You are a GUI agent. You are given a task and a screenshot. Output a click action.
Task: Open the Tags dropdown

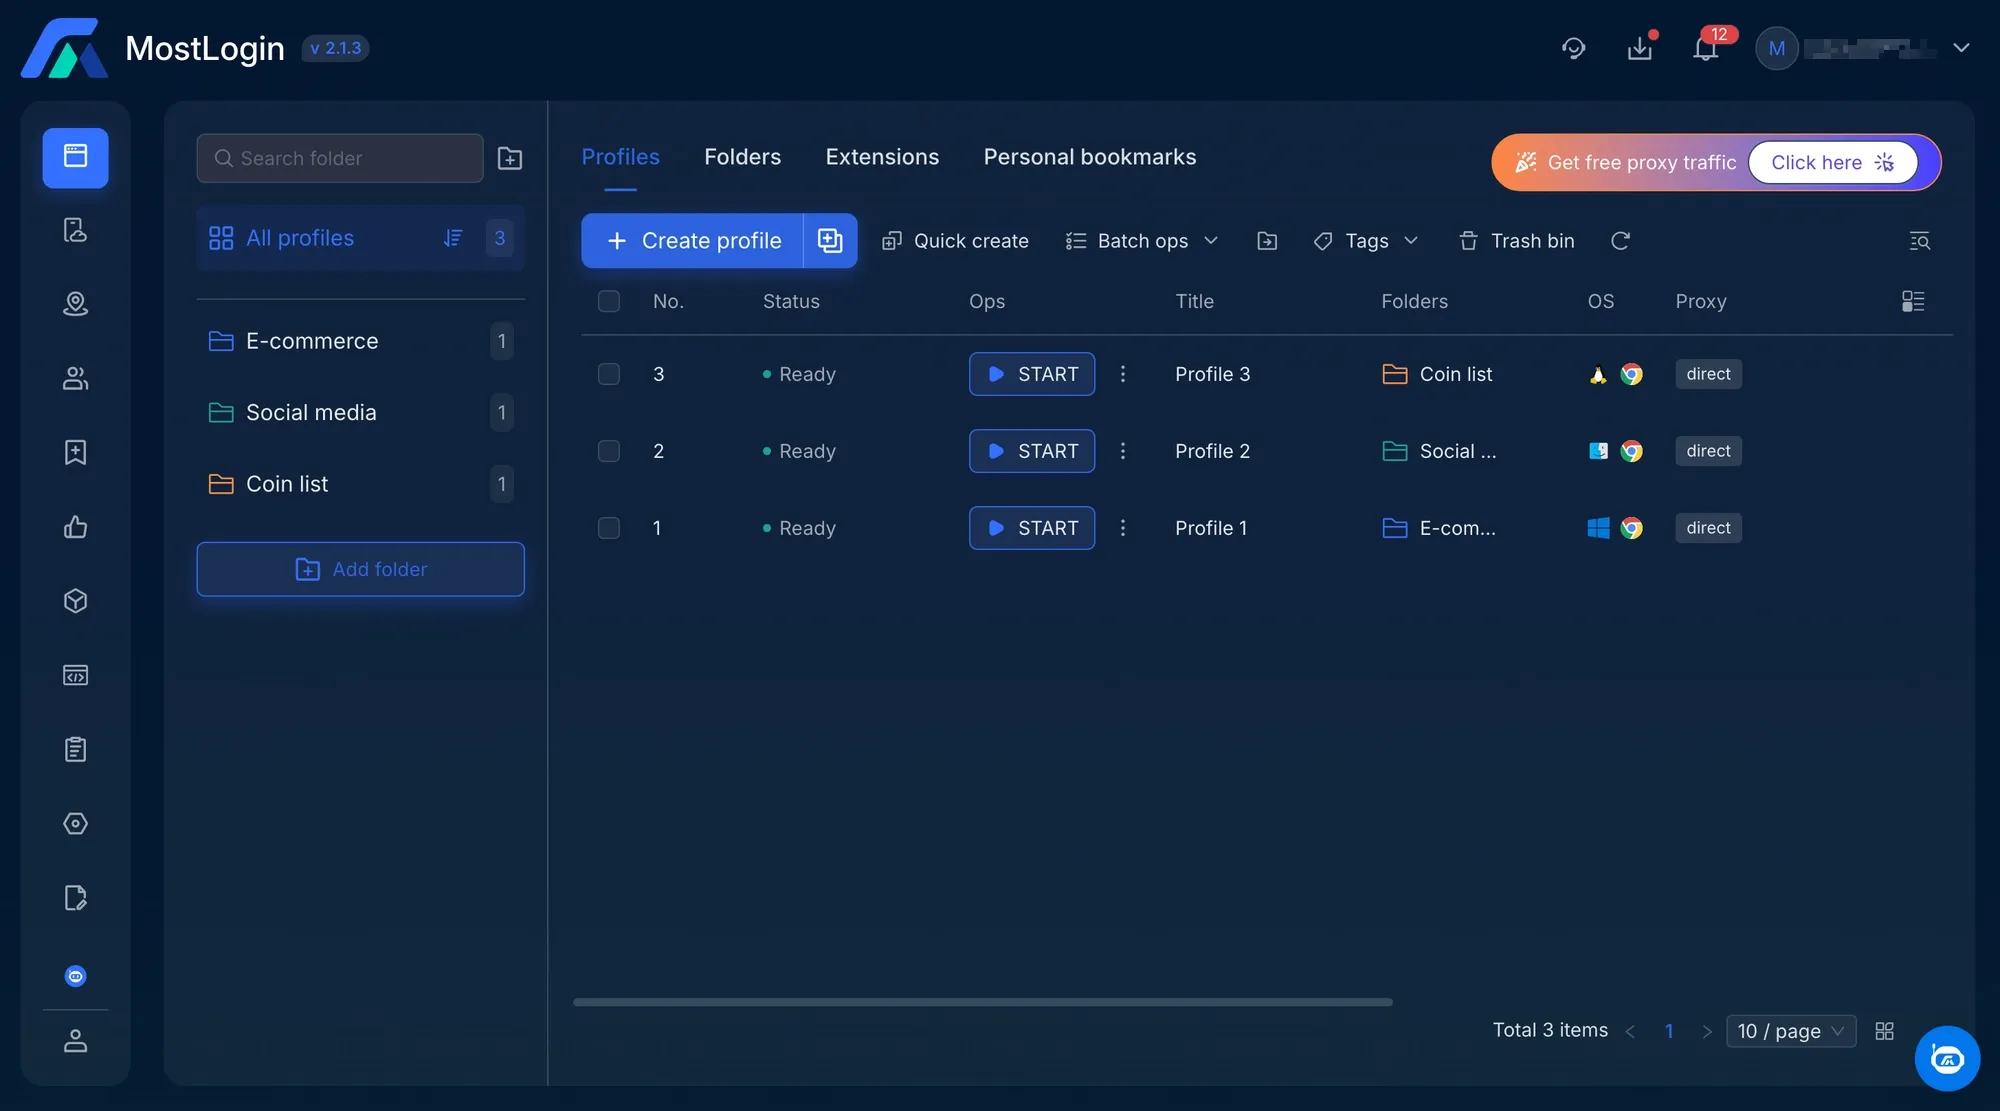click(1366, 240)
